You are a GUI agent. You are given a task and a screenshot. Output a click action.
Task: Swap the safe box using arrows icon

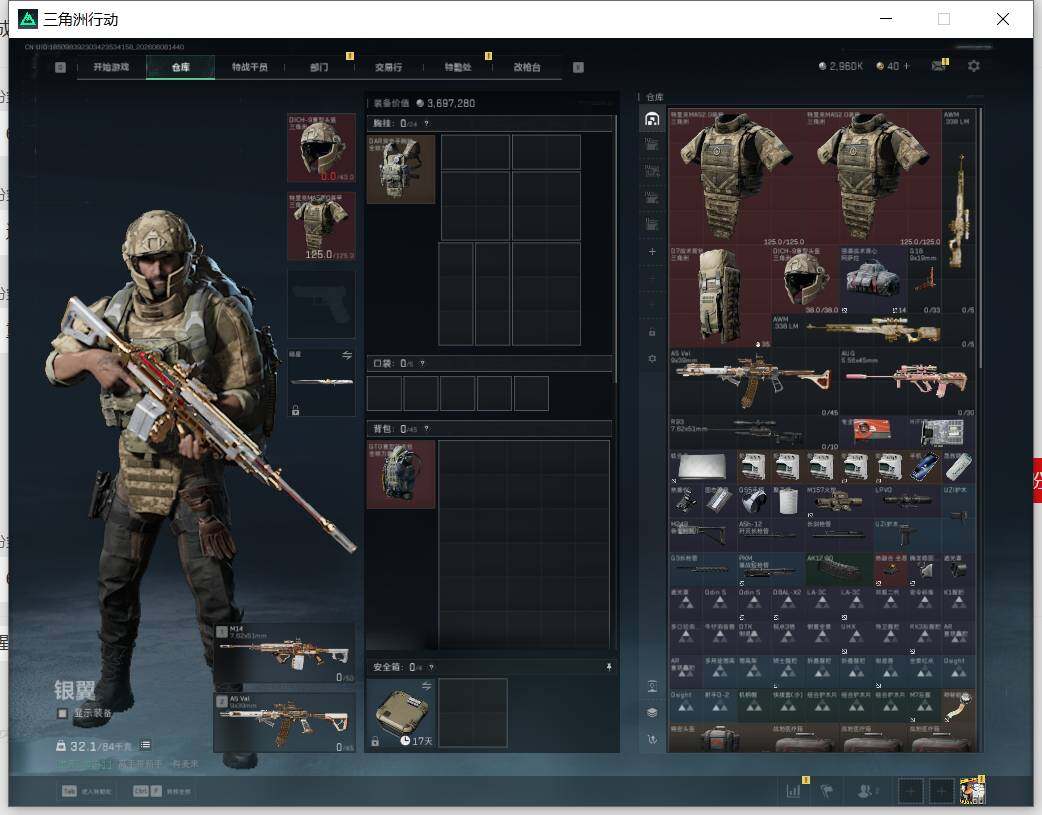tap(426, 685)
